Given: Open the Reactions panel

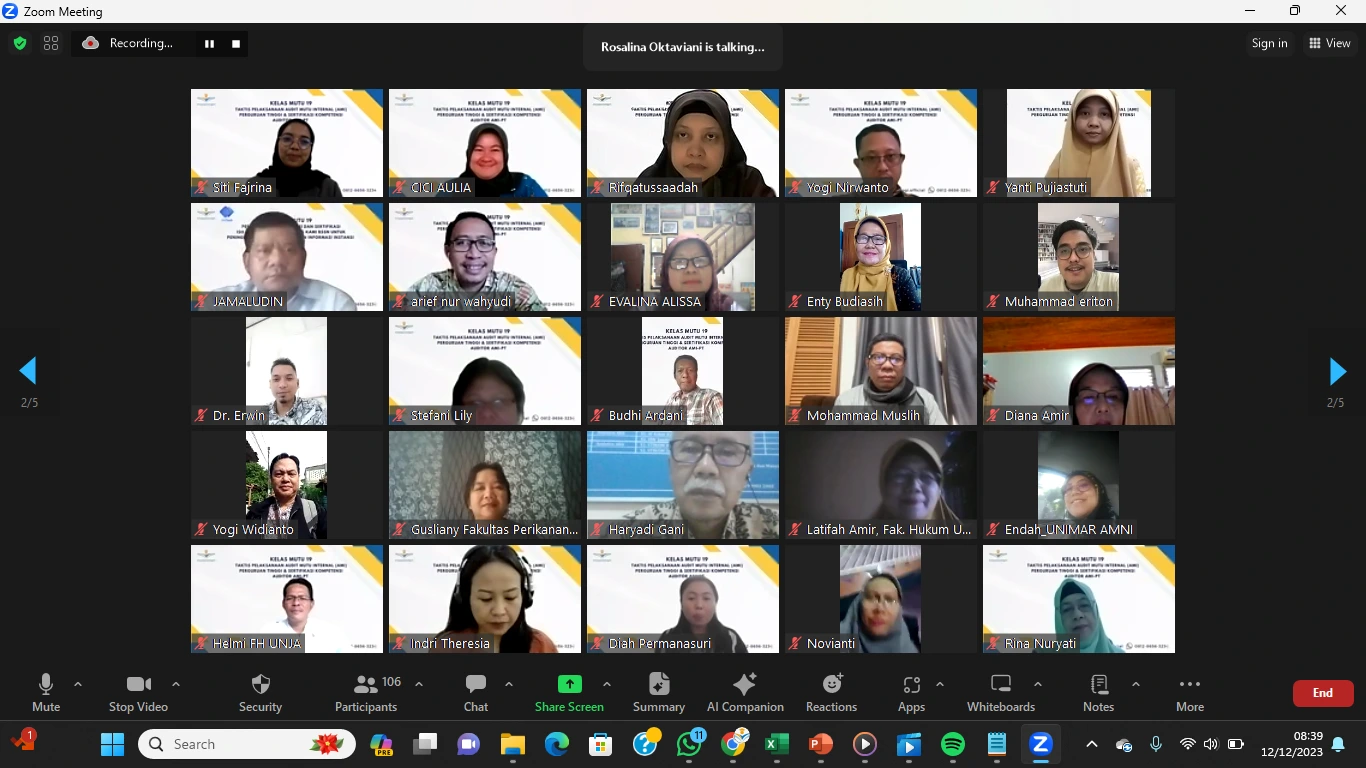Looking at the screenshot, I should 831,692.
